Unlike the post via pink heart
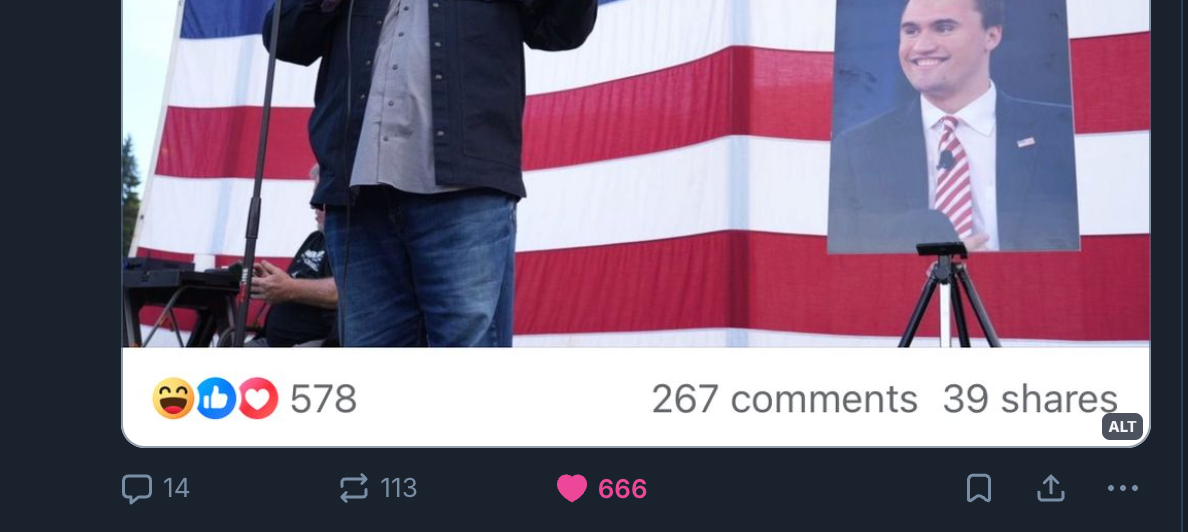Viewport: 1188px width, 532px height. click(572, 489)
